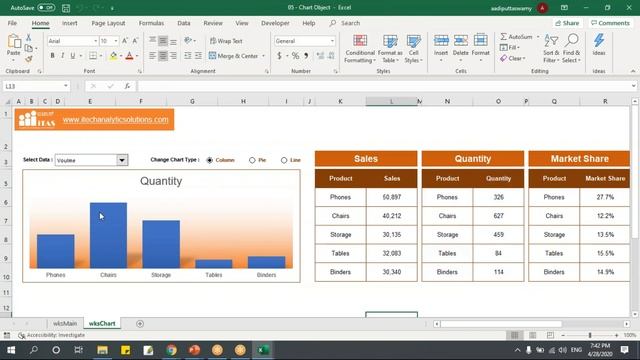Image resolution: width=640 pixels, height=360 pixels.
Task: Open the itechanalyticsolutions.com link
Action: [x=116, y=120]
